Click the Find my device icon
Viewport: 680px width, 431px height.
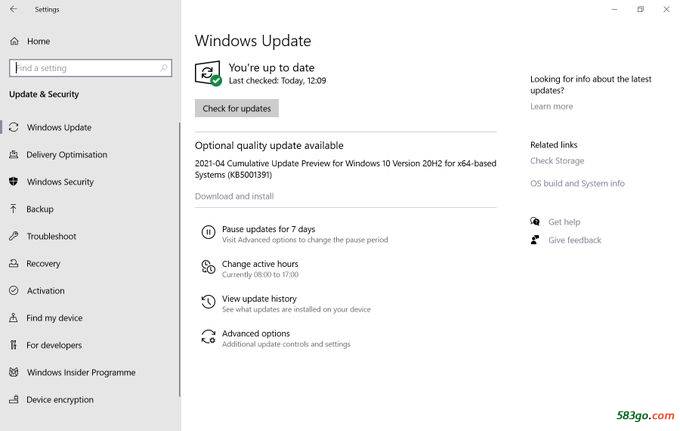pyautogui.click(x=14, y=318)
